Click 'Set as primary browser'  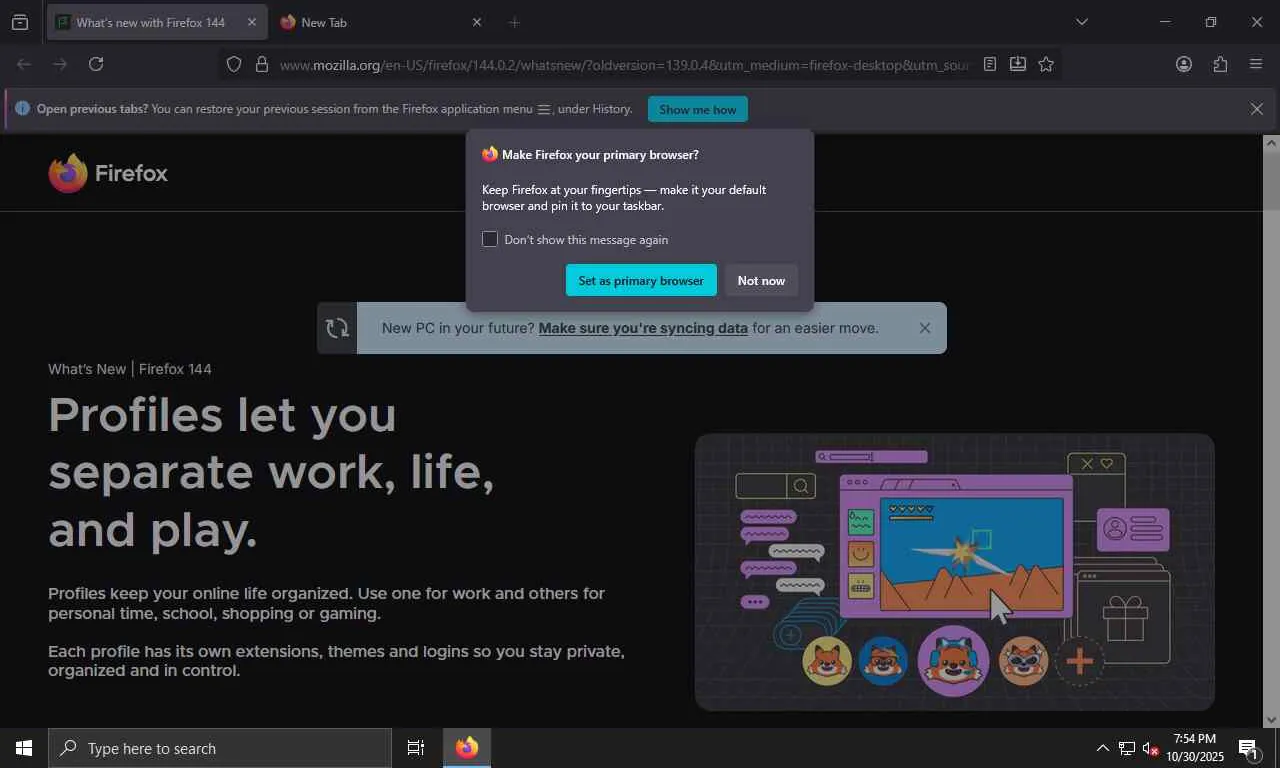pos(641,280)
